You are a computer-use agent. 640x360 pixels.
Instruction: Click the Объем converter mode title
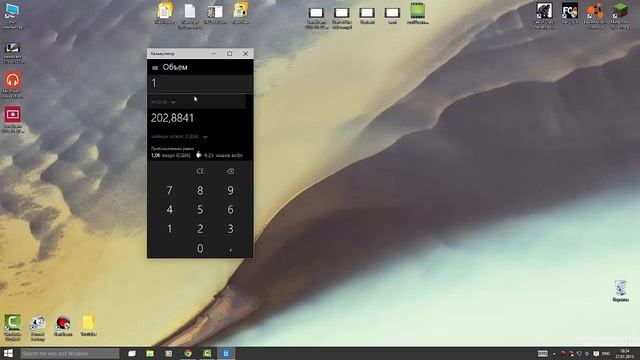tap(175, 67)
